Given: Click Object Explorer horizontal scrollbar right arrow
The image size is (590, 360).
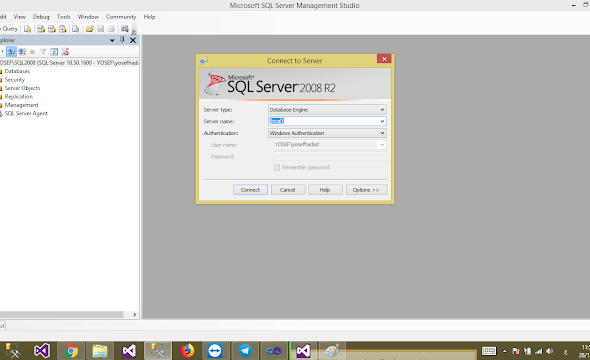Looking at the screenshot, I should pyautogui.click(x=135, y=314).
